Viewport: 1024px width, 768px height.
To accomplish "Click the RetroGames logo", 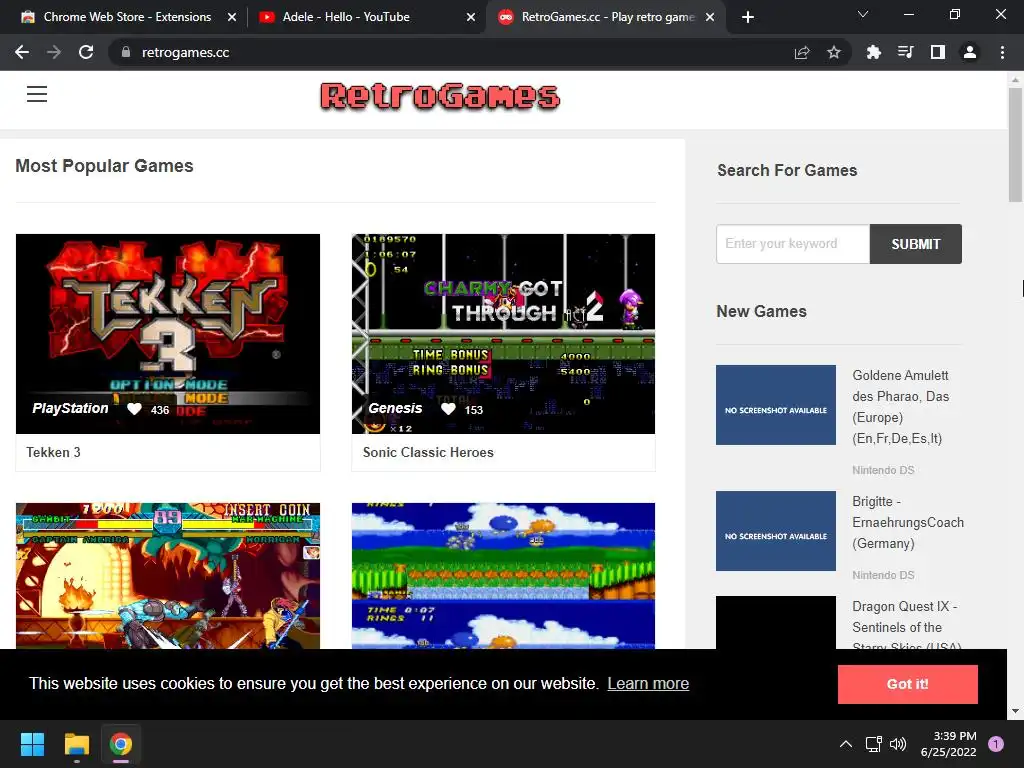I will coord(440,96).
